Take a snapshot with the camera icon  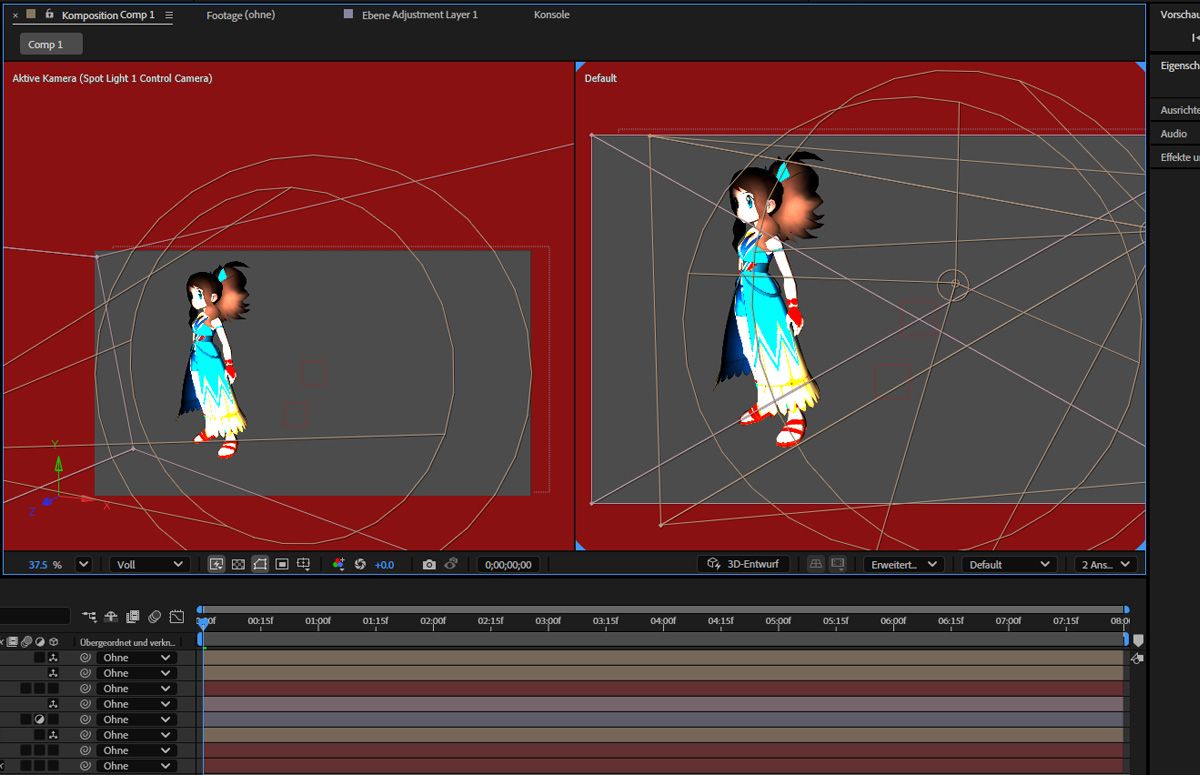(x=429, y=565)
